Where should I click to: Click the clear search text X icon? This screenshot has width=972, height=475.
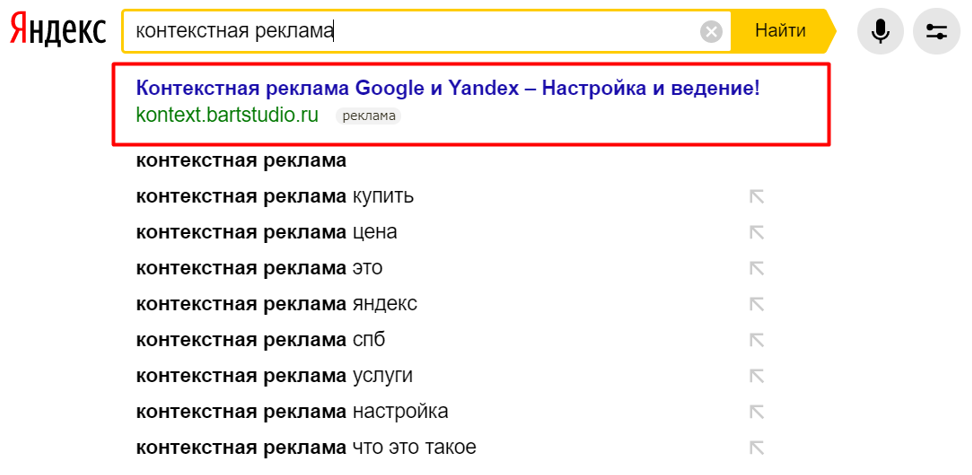(711, 32)
